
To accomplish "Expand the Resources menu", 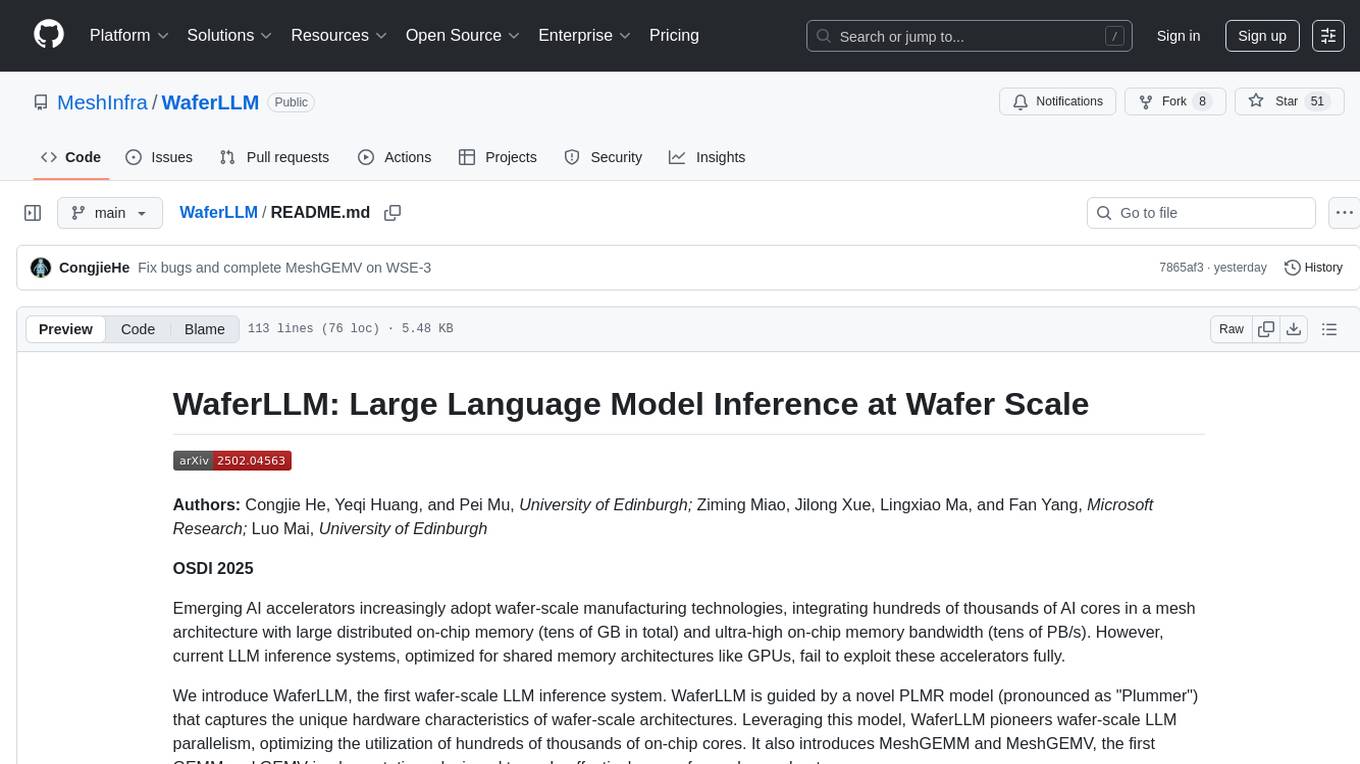I will (339, 35).
